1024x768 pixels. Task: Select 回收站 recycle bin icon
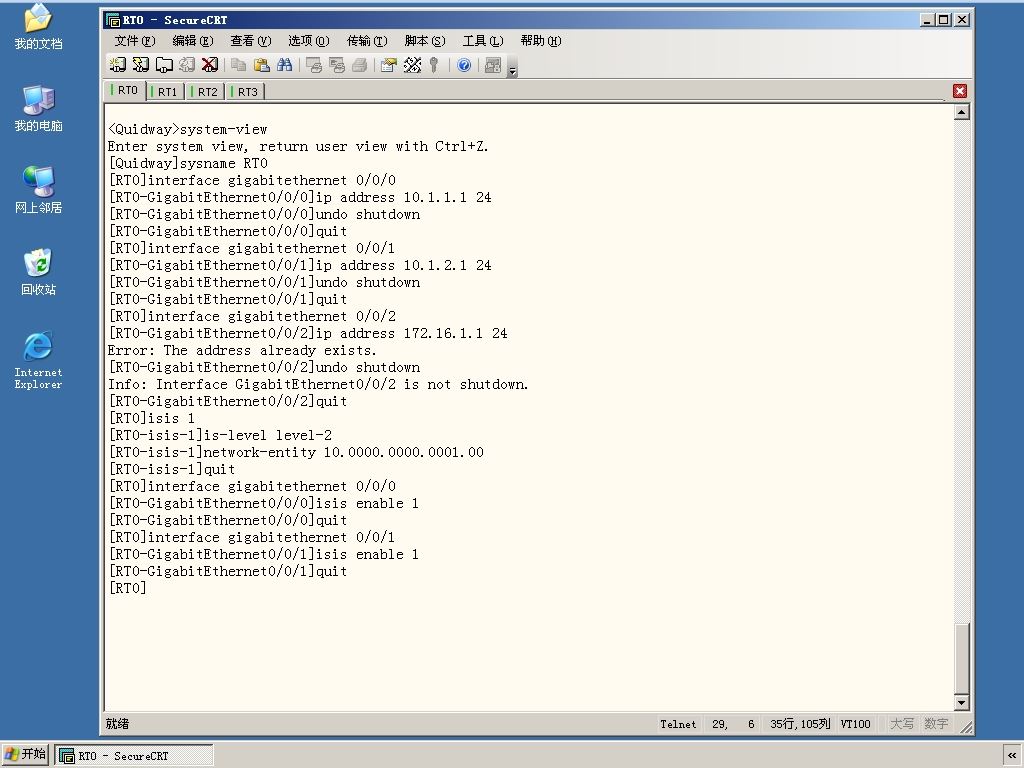tap(38, 272)
